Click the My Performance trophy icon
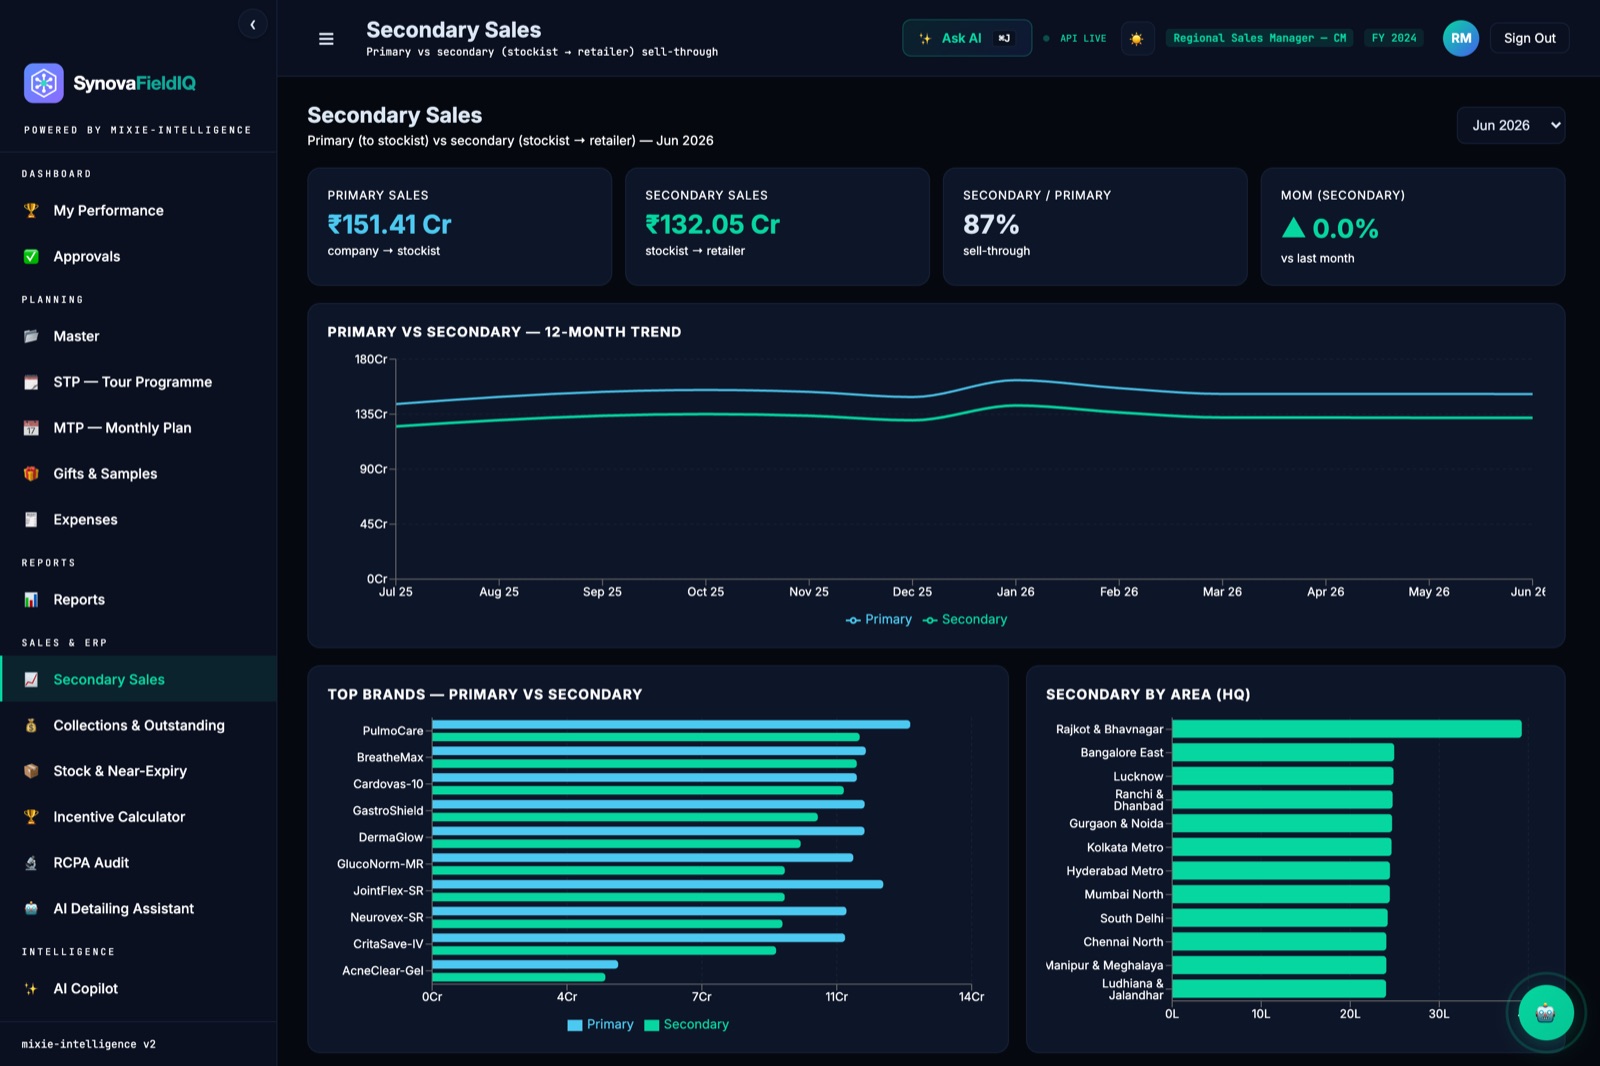The image size is (1600, 1066). 31,210
